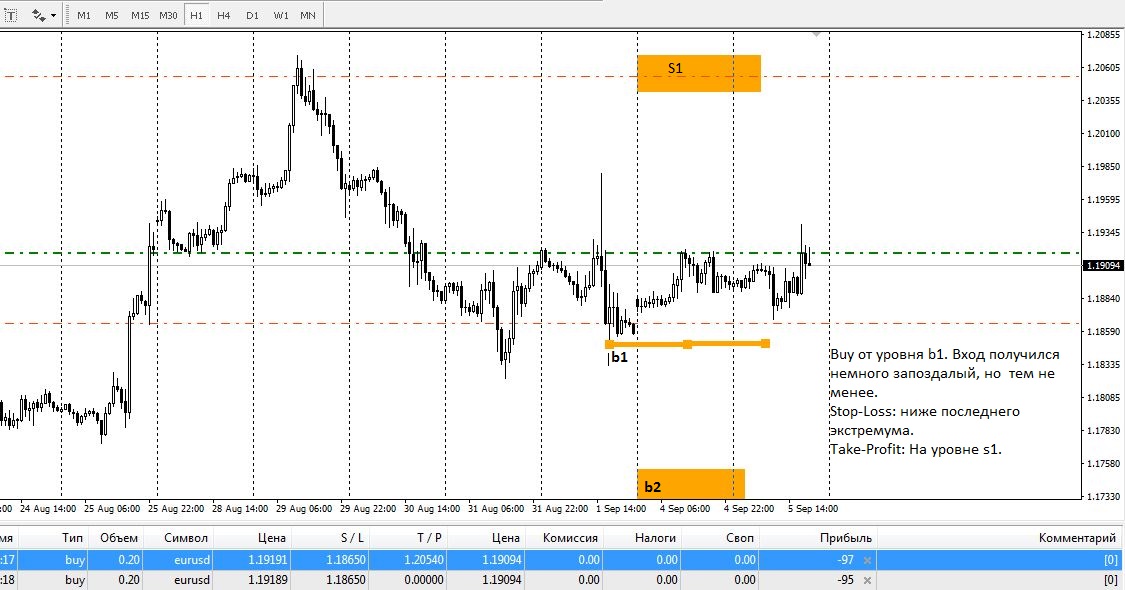This screenshot has width=1125, height=590.
Task: Select the b1 text label on chart
Action: [619, 357]
